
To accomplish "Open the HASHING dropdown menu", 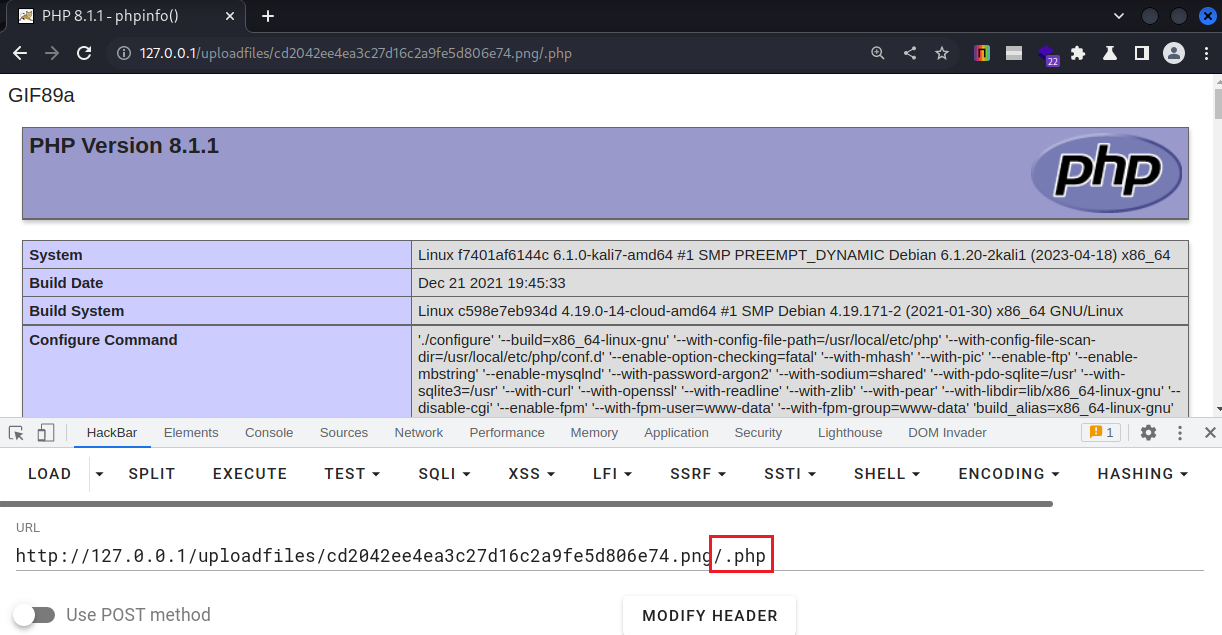I will tap(1143, 474).
